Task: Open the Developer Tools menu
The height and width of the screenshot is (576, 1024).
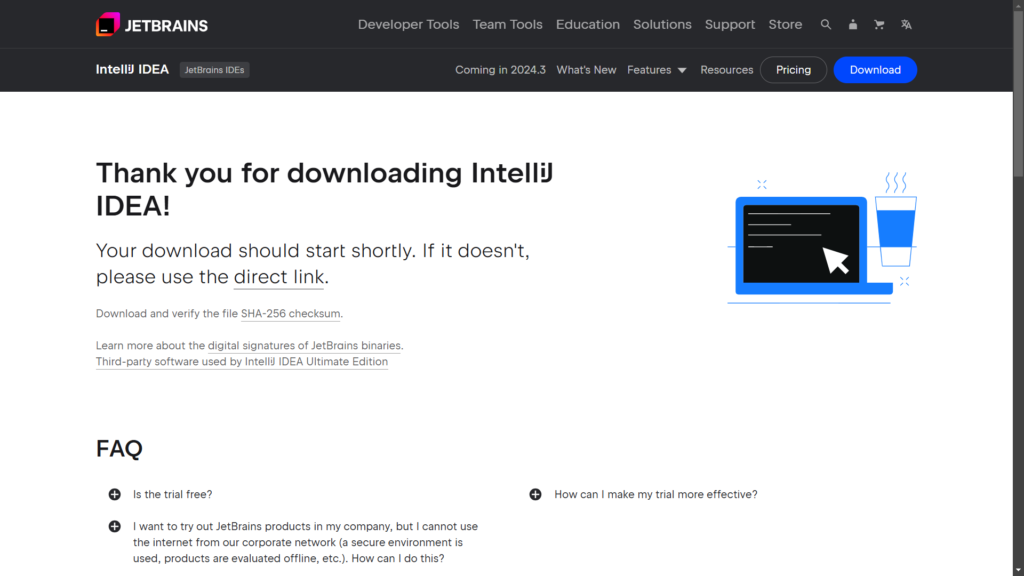Action: pyautogui.click(x=408, y=24)
